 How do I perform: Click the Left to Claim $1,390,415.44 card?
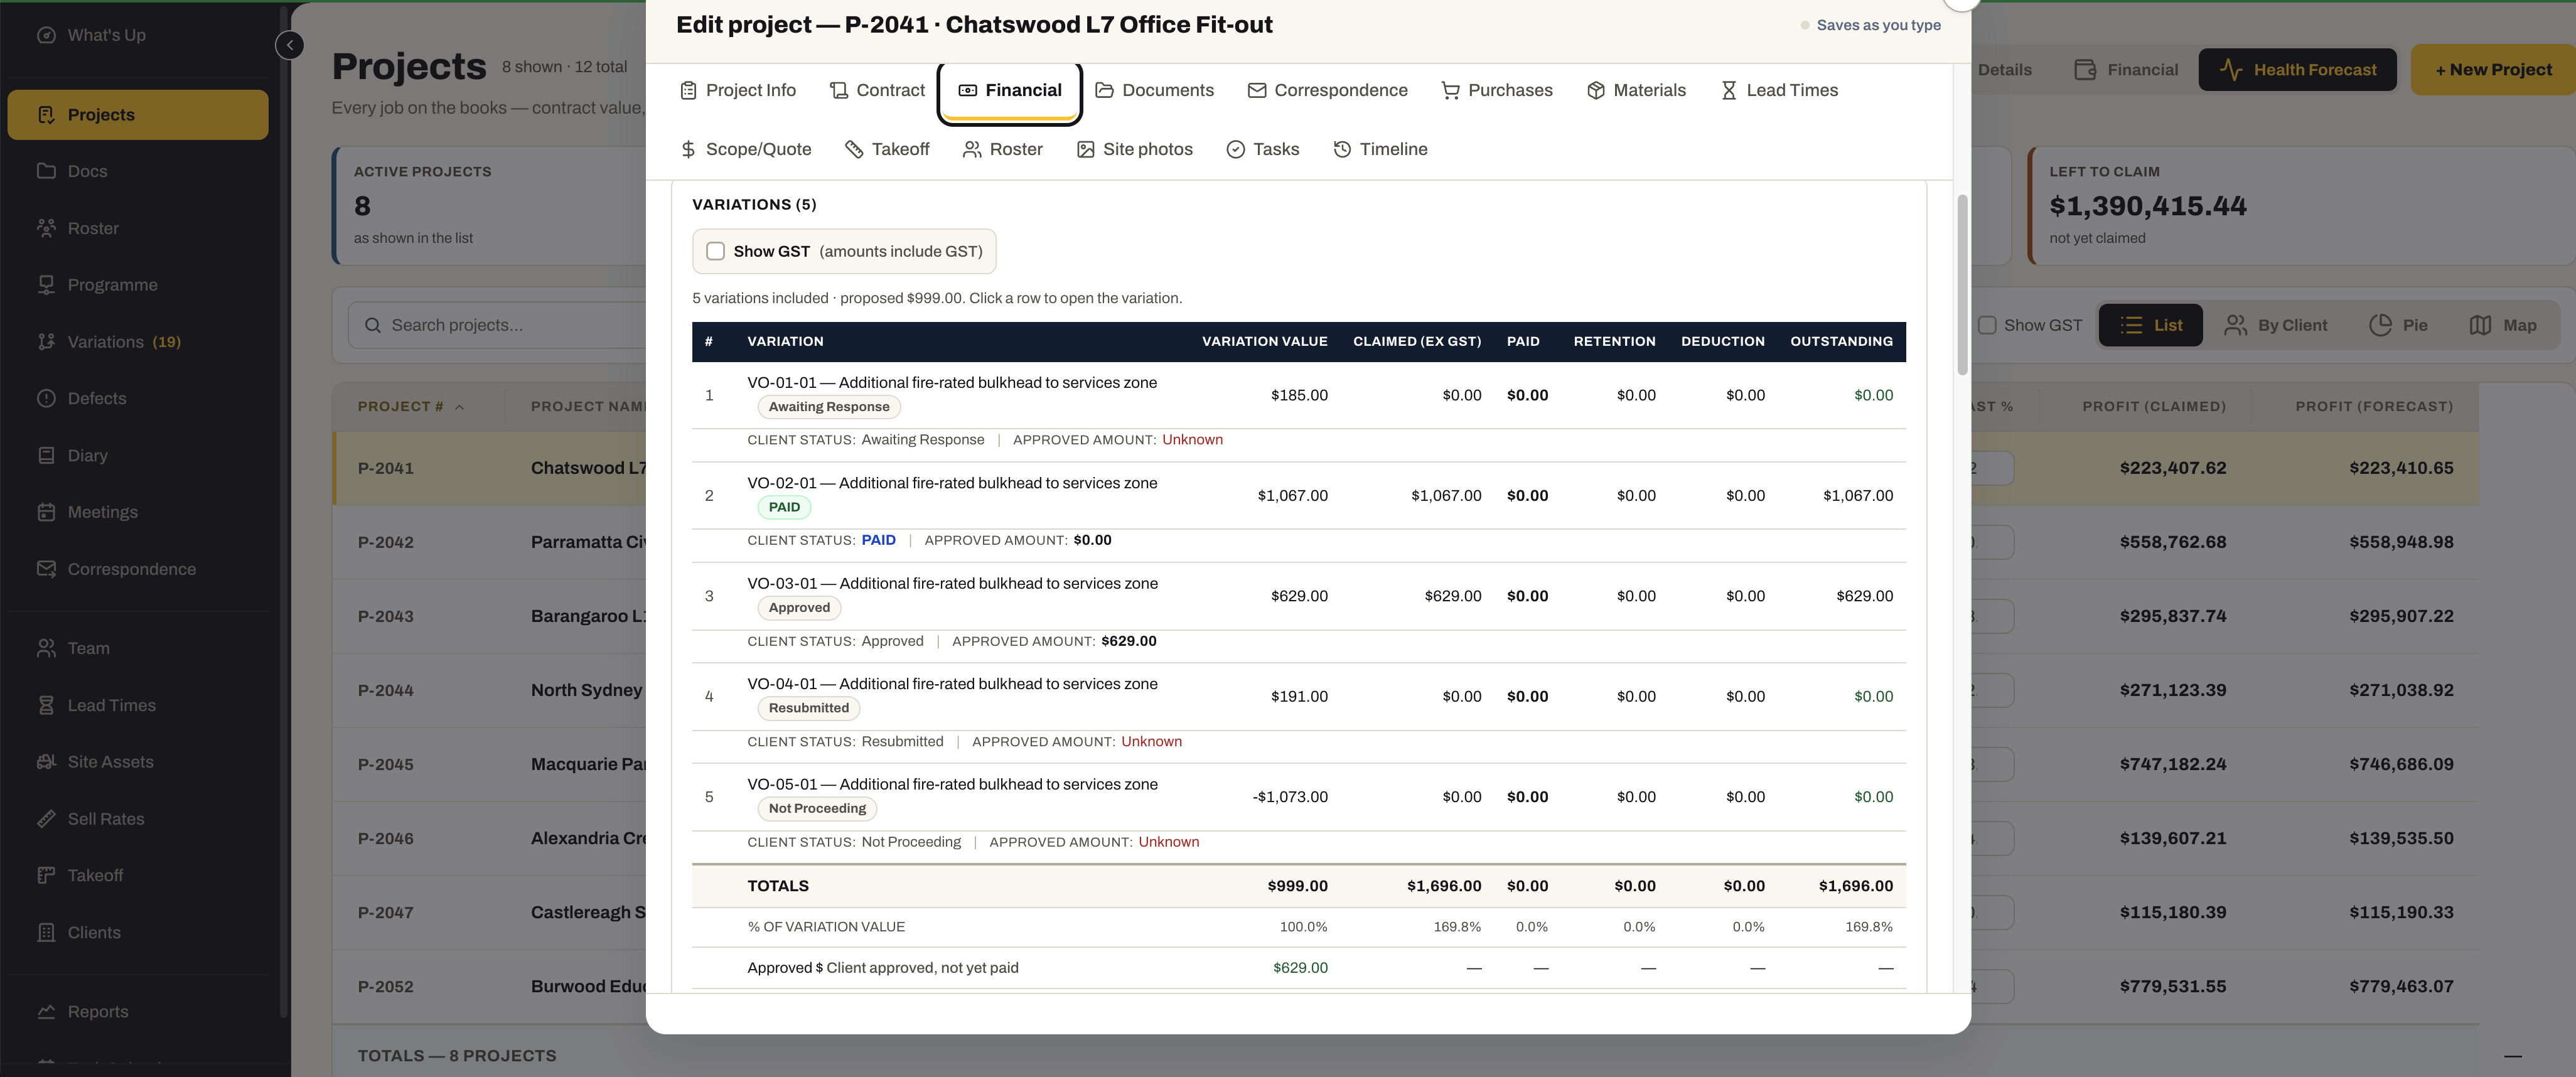2301,205
